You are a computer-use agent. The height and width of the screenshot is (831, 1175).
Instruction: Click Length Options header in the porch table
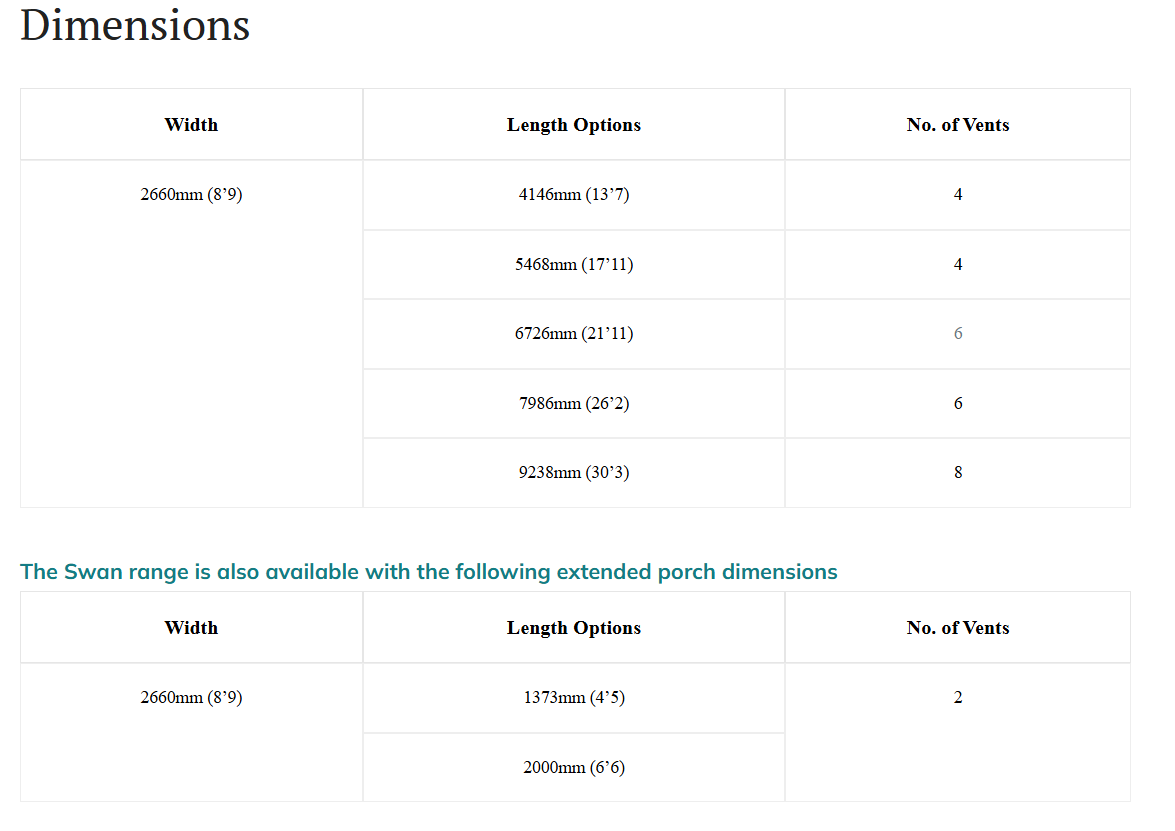[x=574, y=627]
